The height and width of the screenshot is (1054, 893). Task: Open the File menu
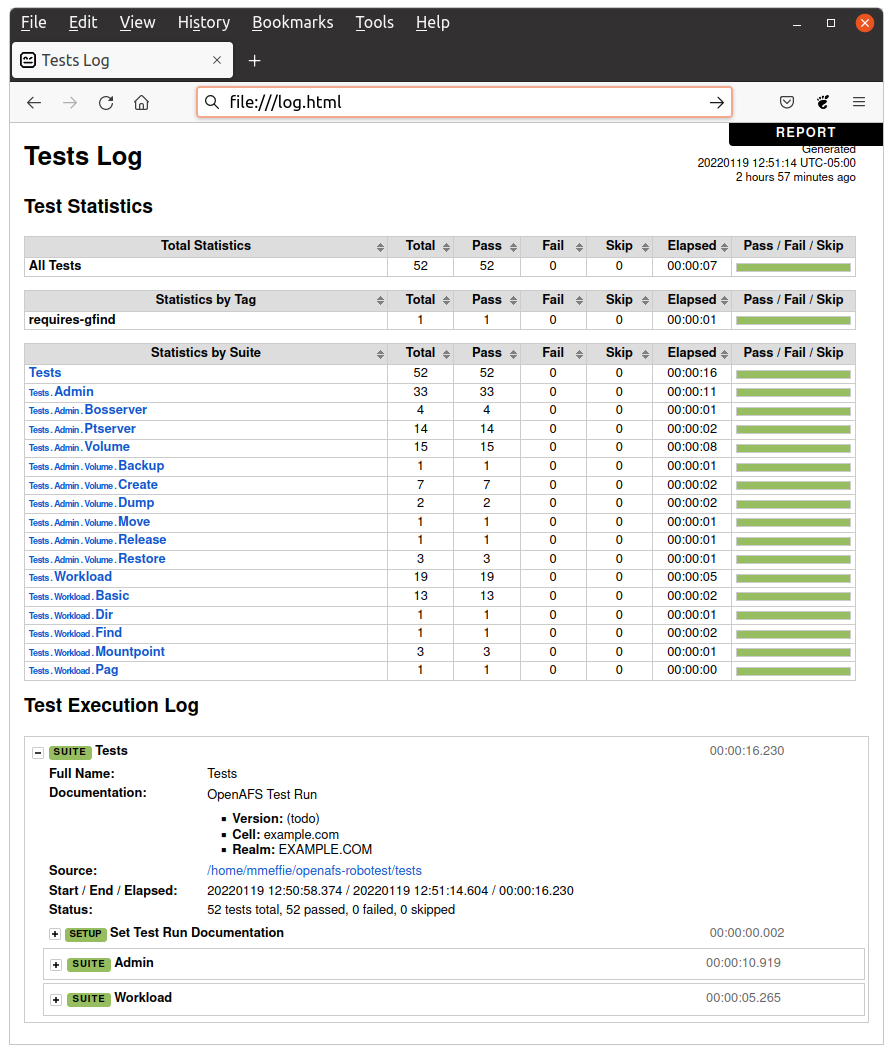tap(34, 22)
